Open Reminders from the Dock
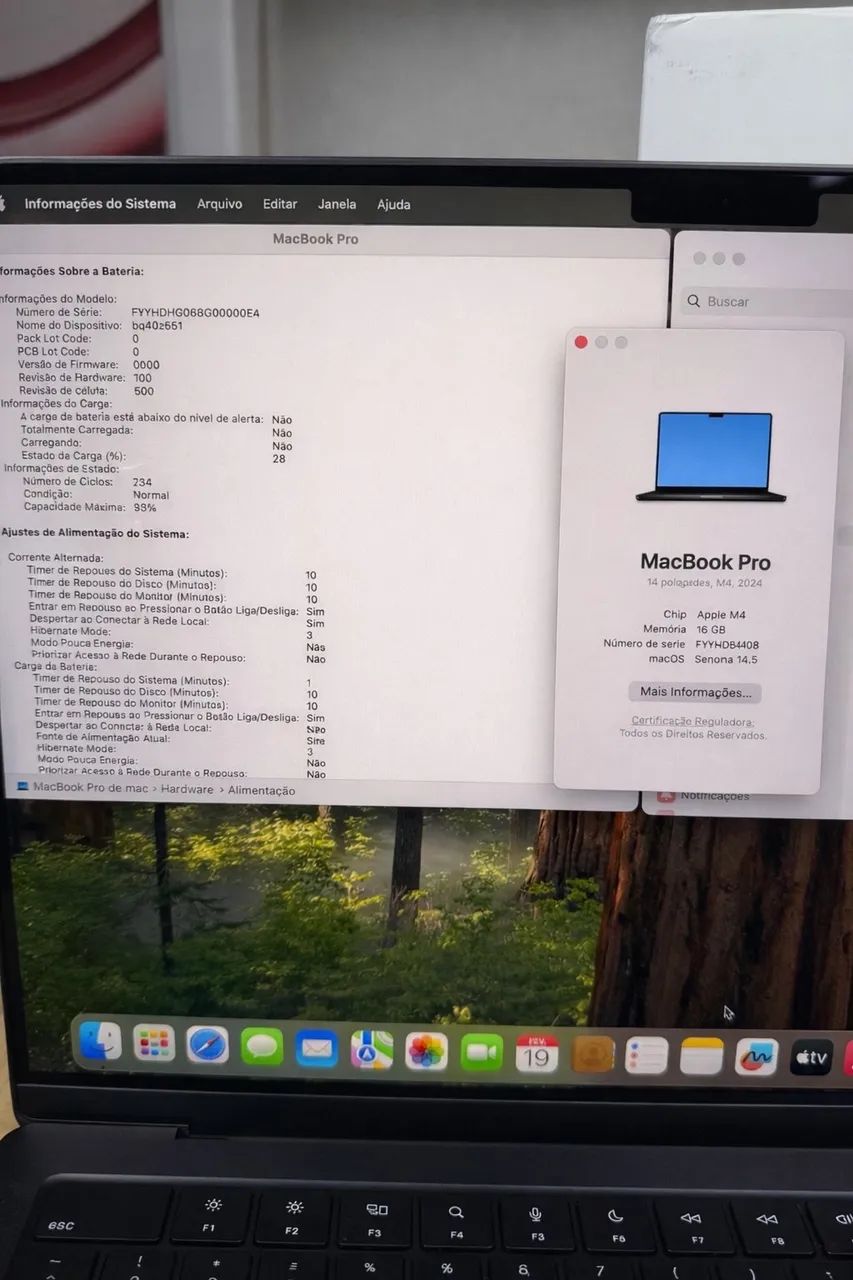 click(x=647, y=1055)
